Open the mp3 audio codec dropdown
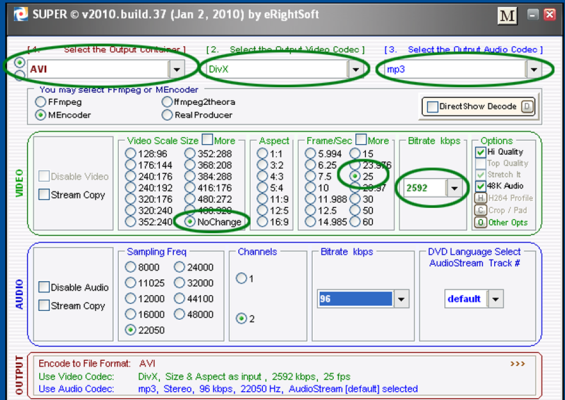This screenshot has height=400, width=565. (534, 69)
